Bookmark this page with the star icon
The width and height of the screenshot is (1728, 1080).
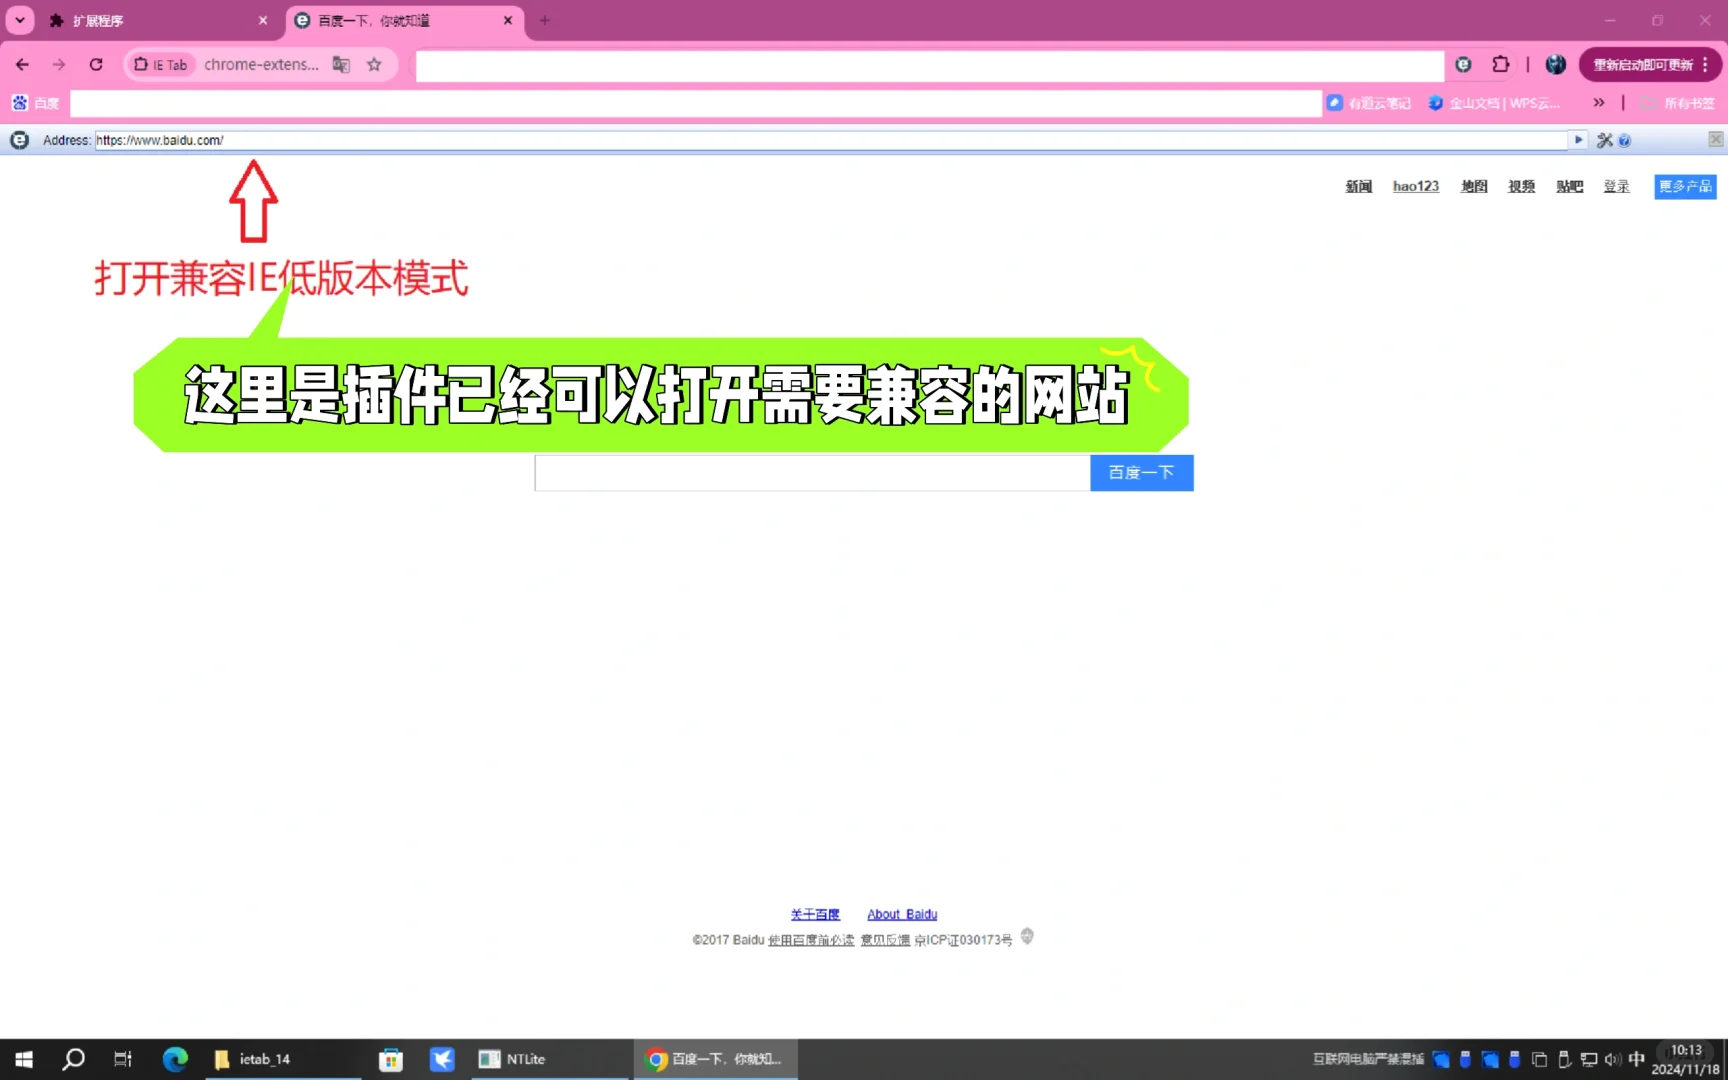point(374,64)
